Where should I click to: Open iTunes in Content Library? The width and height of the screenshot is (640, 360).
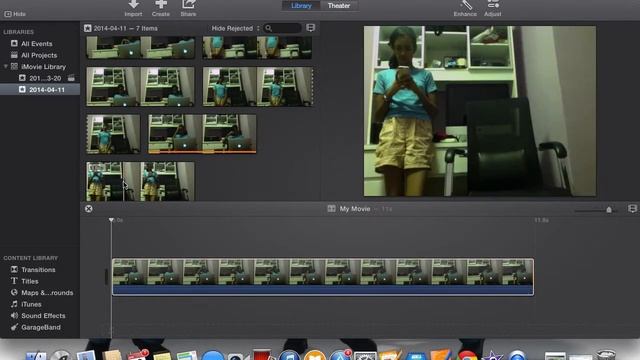(31, 304)
